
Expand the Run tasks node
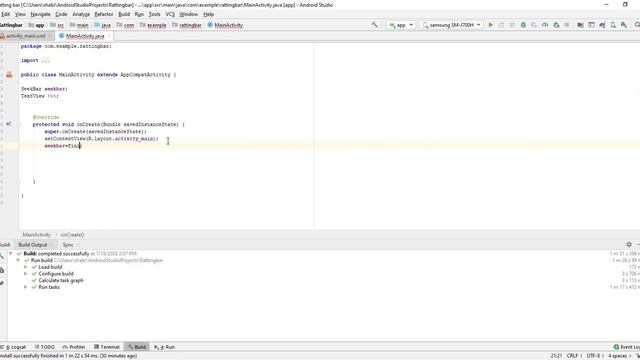point(26,287)
